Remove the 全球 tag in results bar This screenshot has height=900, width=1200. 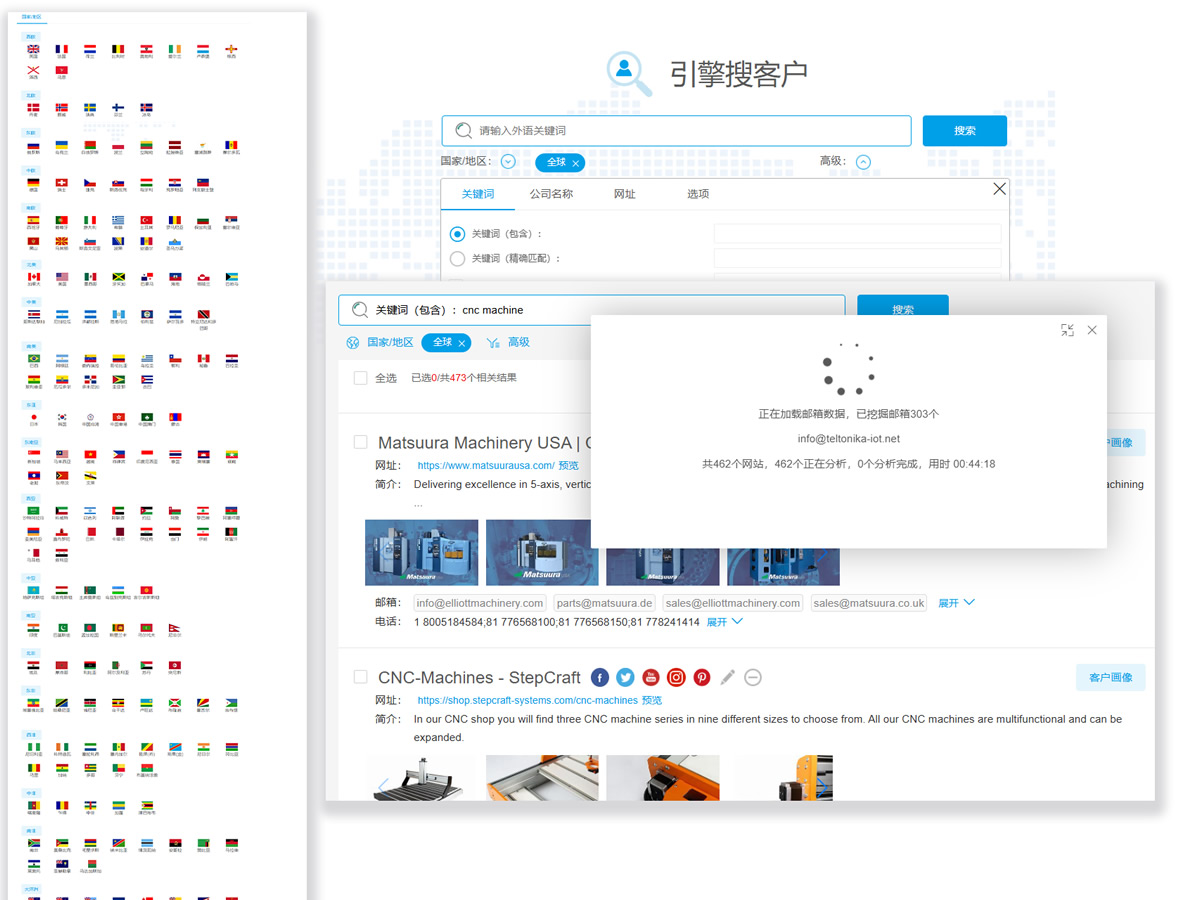[462, 343]
